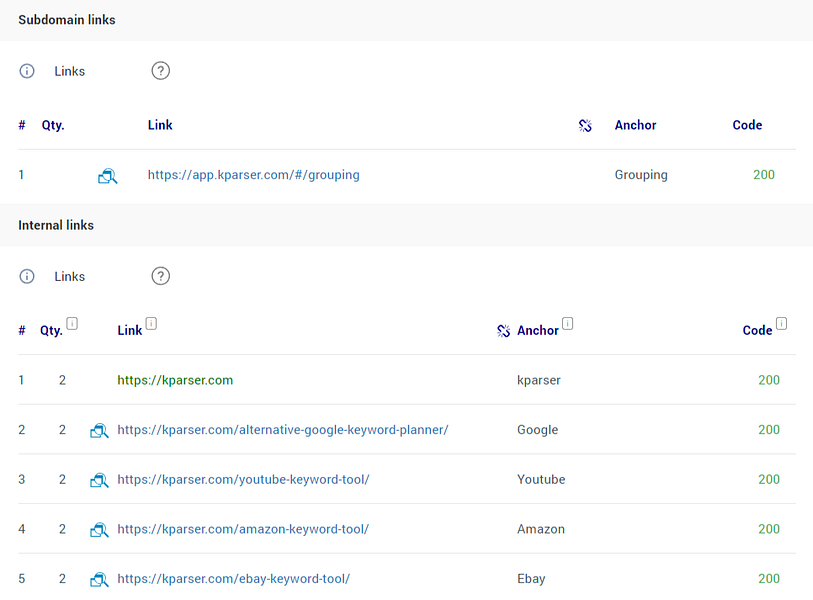This screenshot has width=813, height=600.
Task: Sort the Internal links table by the Link column
Action: tap(128, 330)
